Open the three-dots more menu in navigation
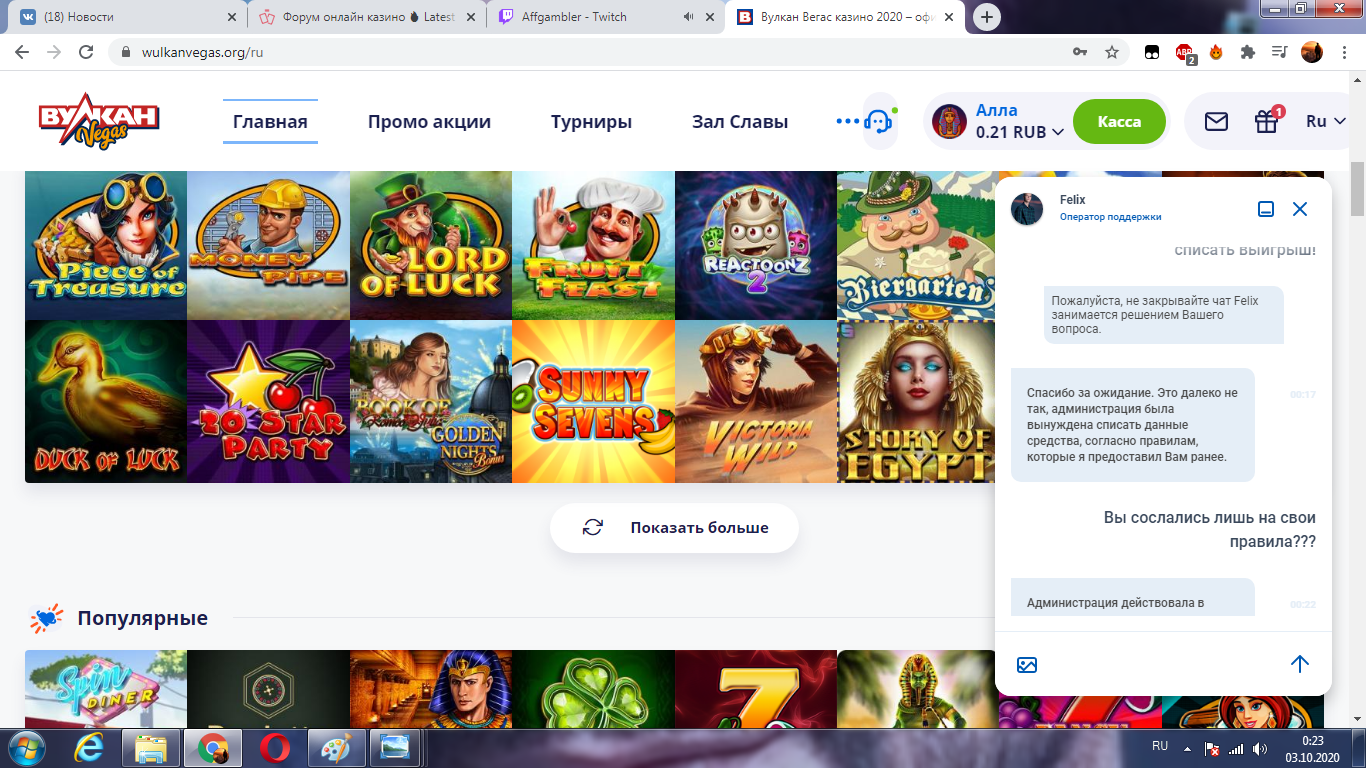This screenshot has width=1366, height=768. point(848,121)
